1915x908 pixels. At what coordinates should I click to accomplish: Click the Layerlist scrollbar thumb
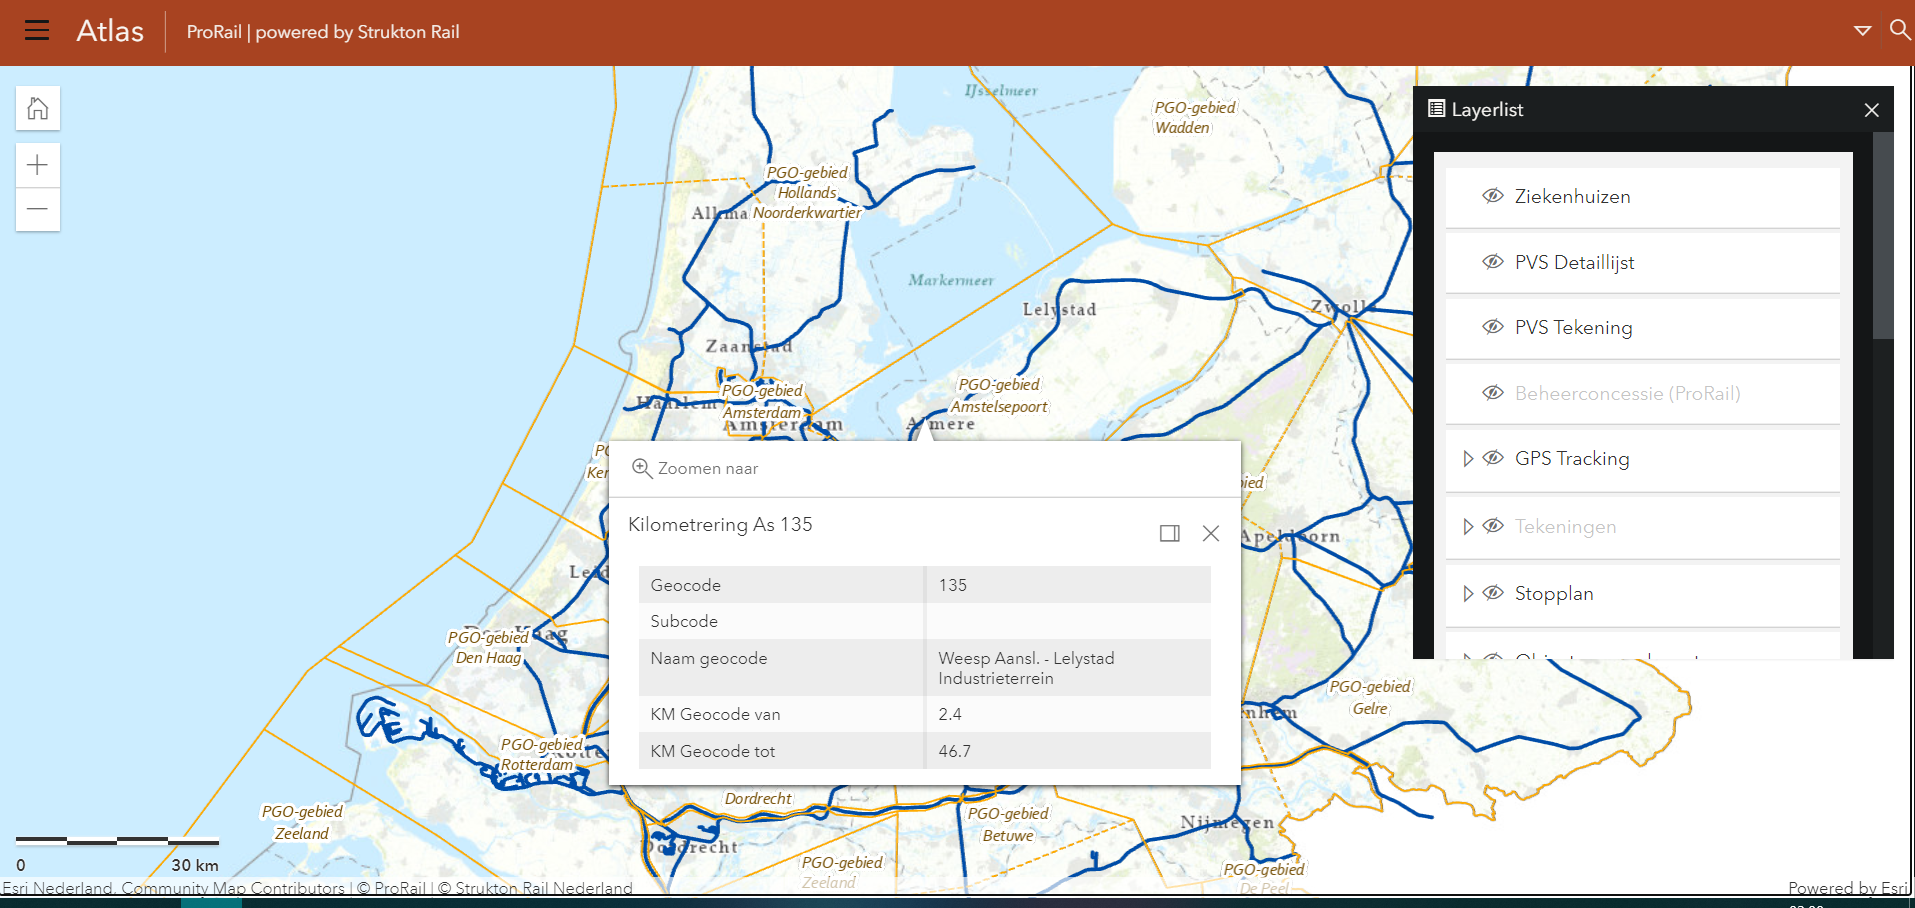[x=1883, y=236]
